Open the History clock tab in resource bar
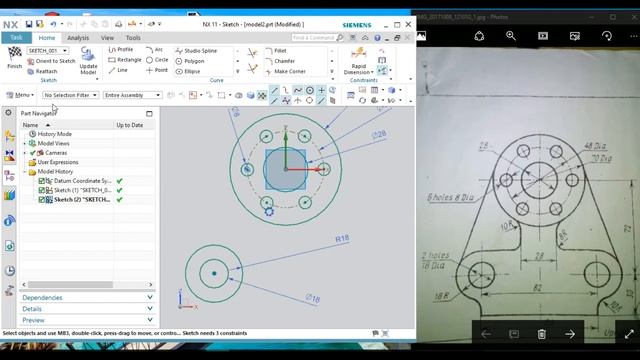The height and width of the screenshot is (360, 640). pyautogui.click(x=9, y=271)
